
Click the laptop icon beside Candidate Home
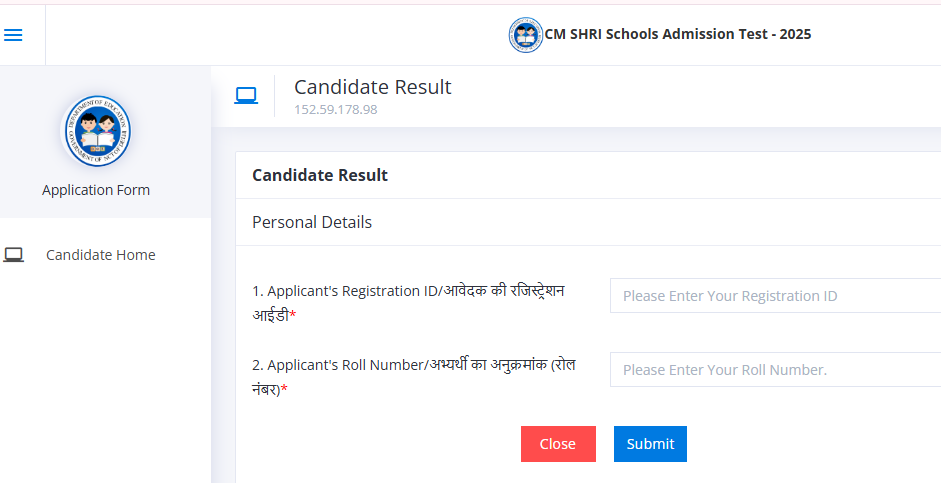pyautogui.click(x=13, y=255)
